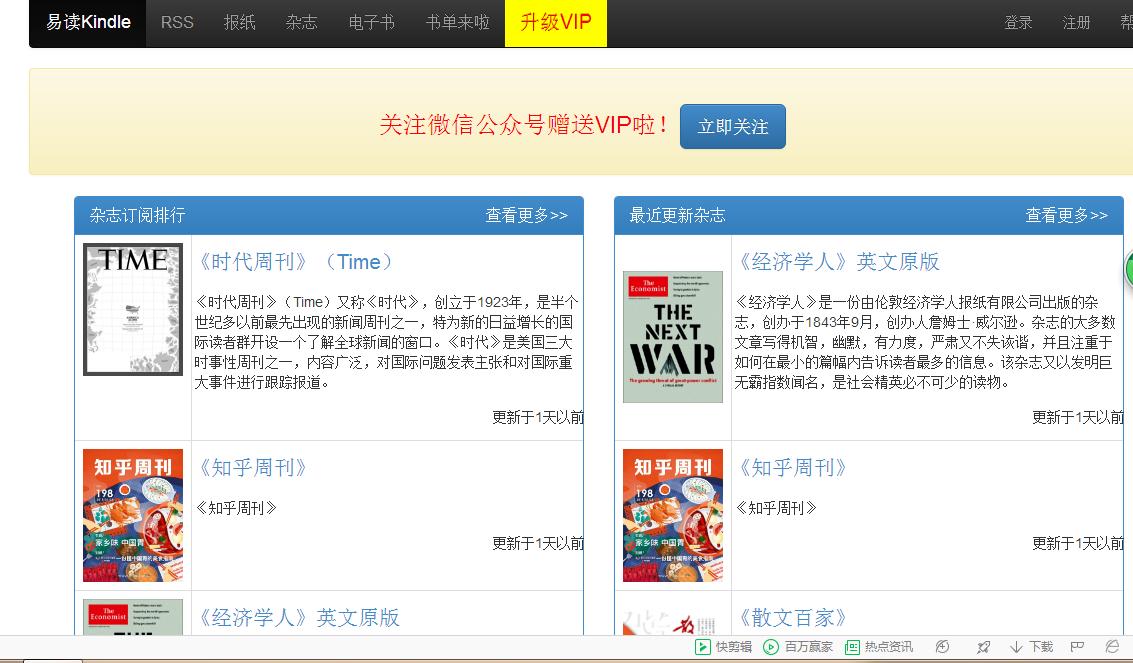The height and width of the screenshot is (663, 1133).
Task: Click the 注册 link at top right
Action: click(x=1075, y=22)
